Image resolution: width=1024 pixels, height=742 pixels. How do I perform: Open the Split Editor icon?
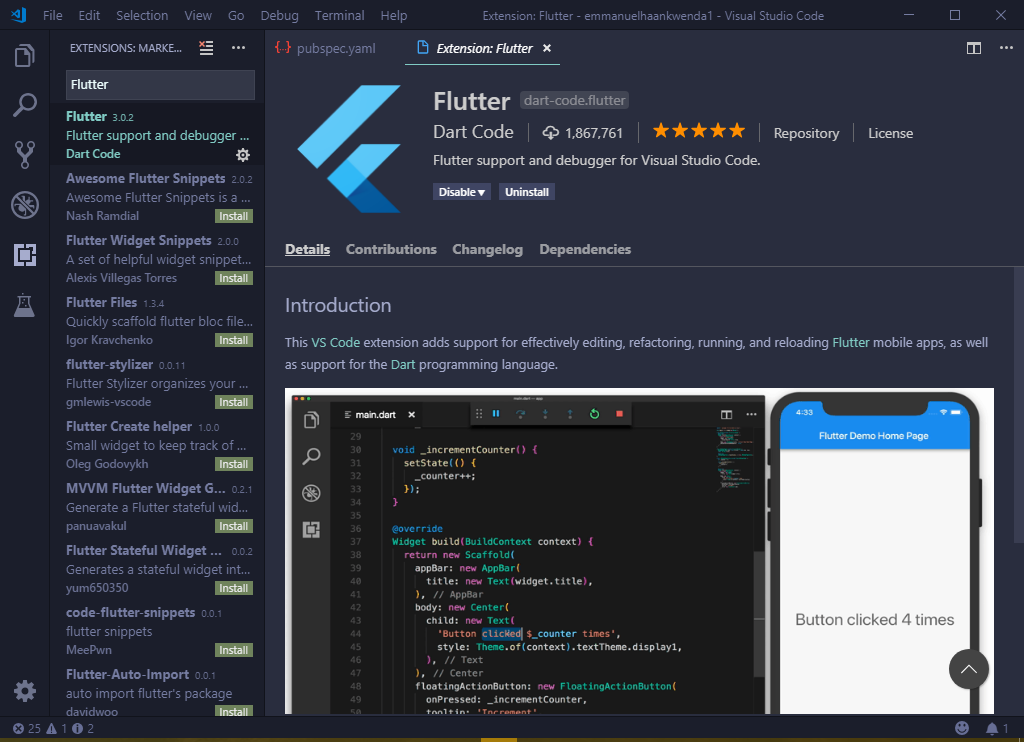(974, 46)
